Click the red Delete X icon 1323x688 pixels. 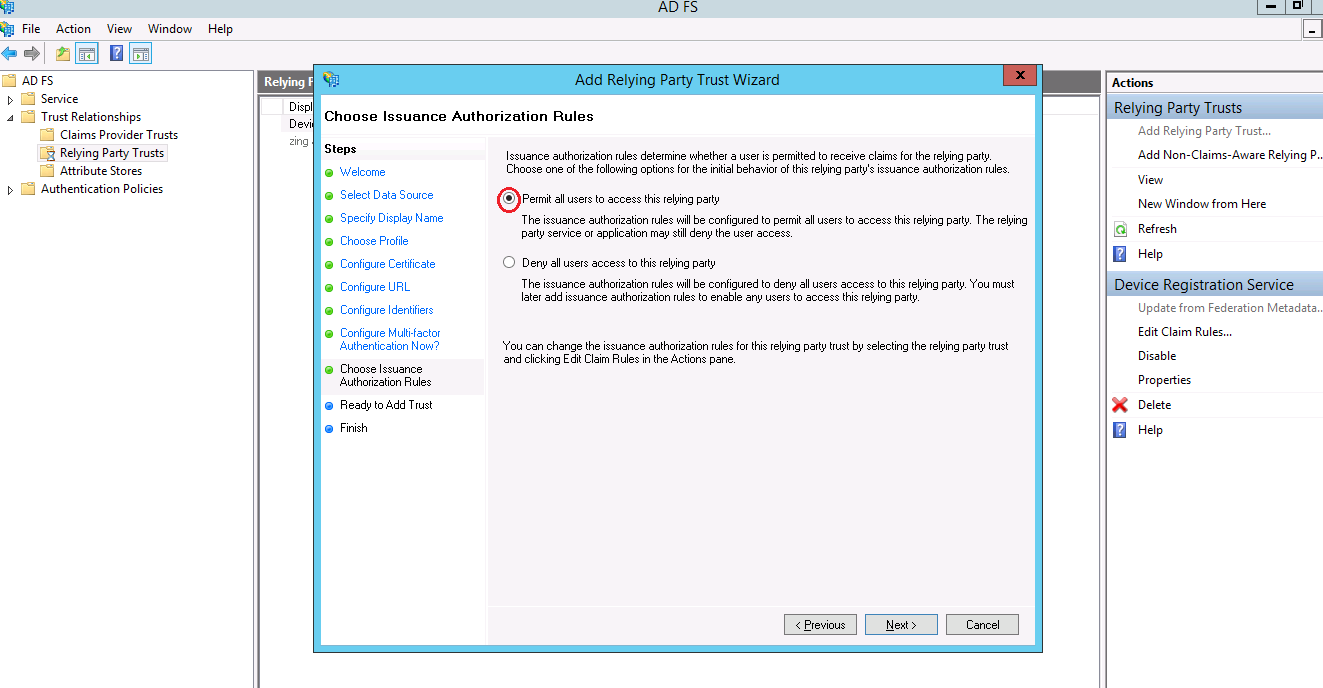tap(1120, 405)
